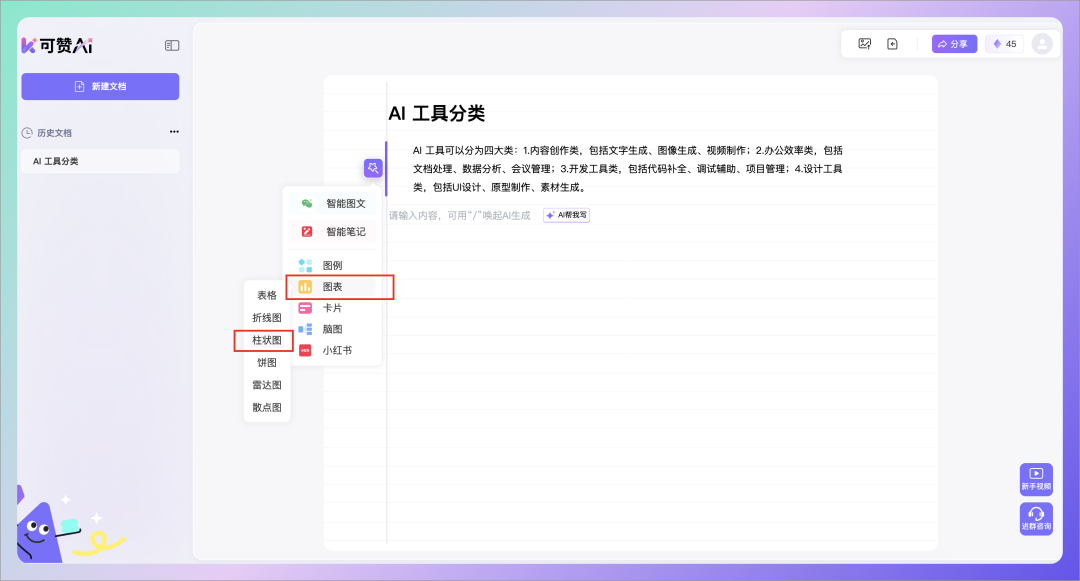Click the AI 工具分类 document title
The width and height of the screenshot is (1080, 581).
click(x=437, y=114)
